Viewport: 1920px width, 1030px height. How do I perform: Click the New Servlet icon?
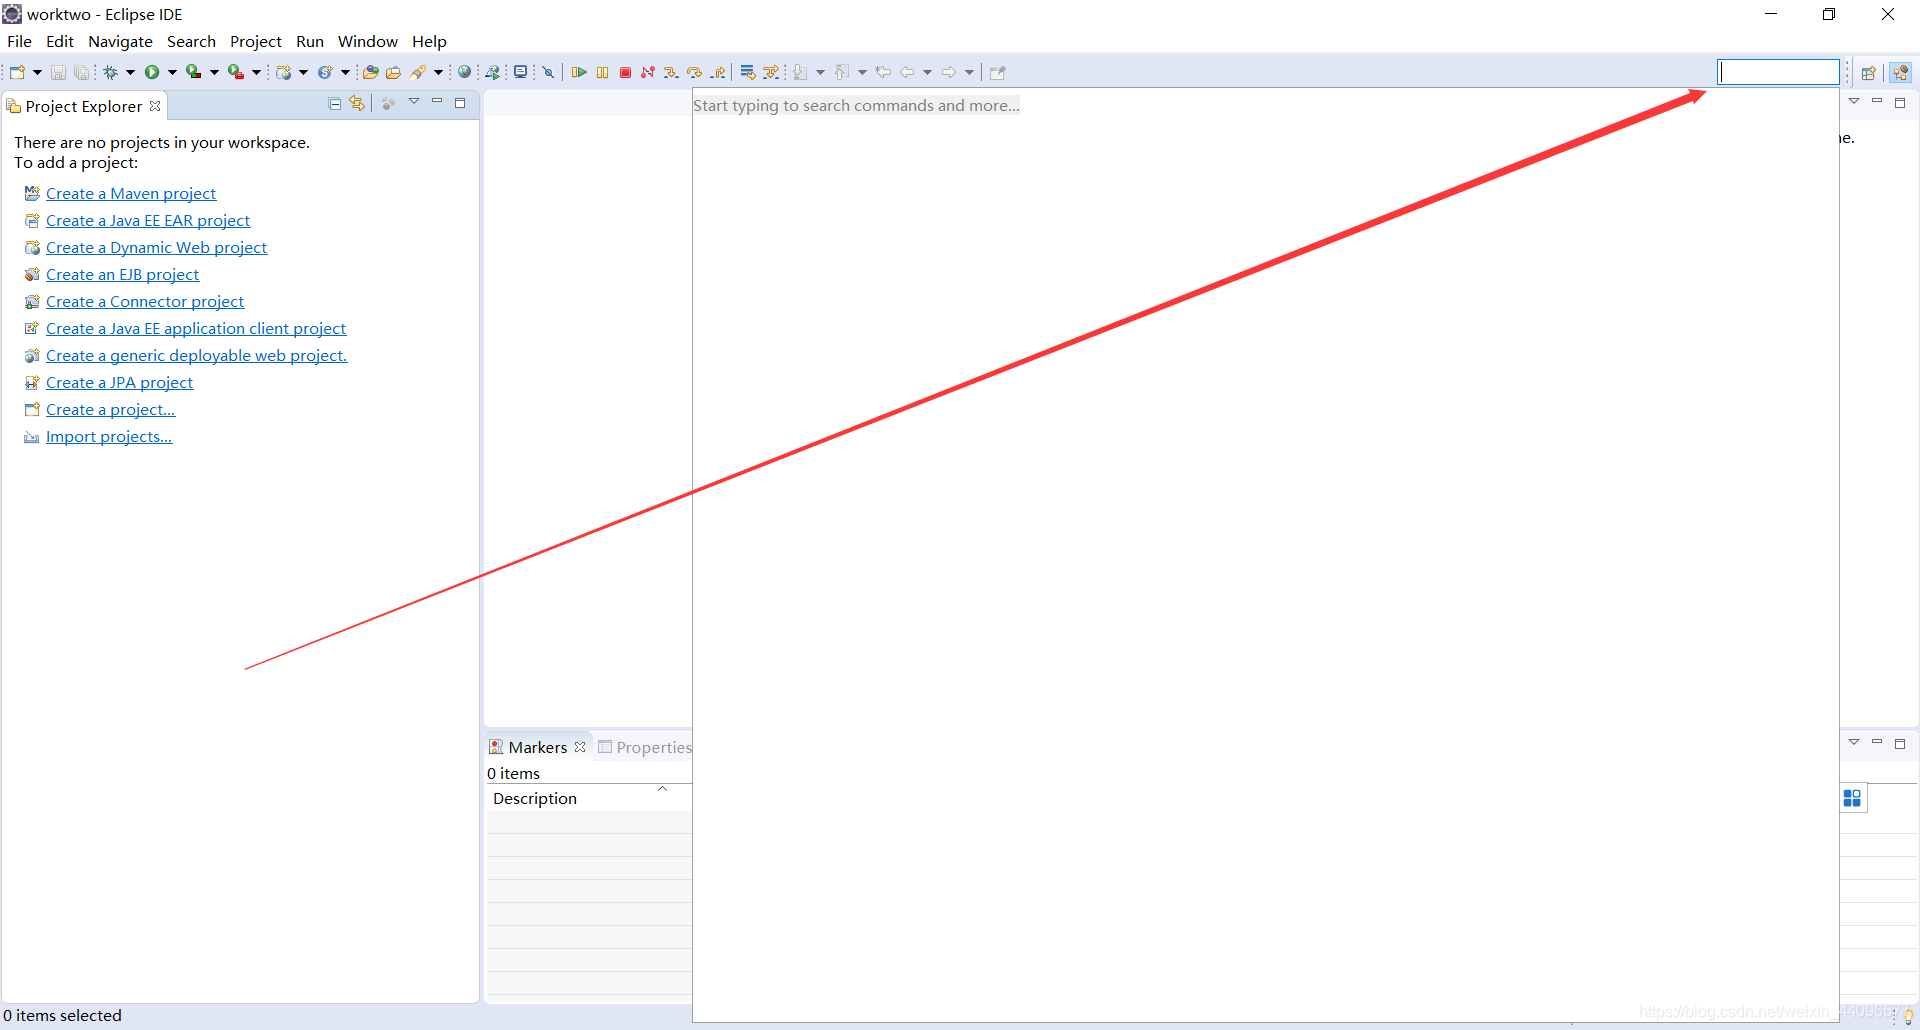pyautogui.click(x=325, y=72)
